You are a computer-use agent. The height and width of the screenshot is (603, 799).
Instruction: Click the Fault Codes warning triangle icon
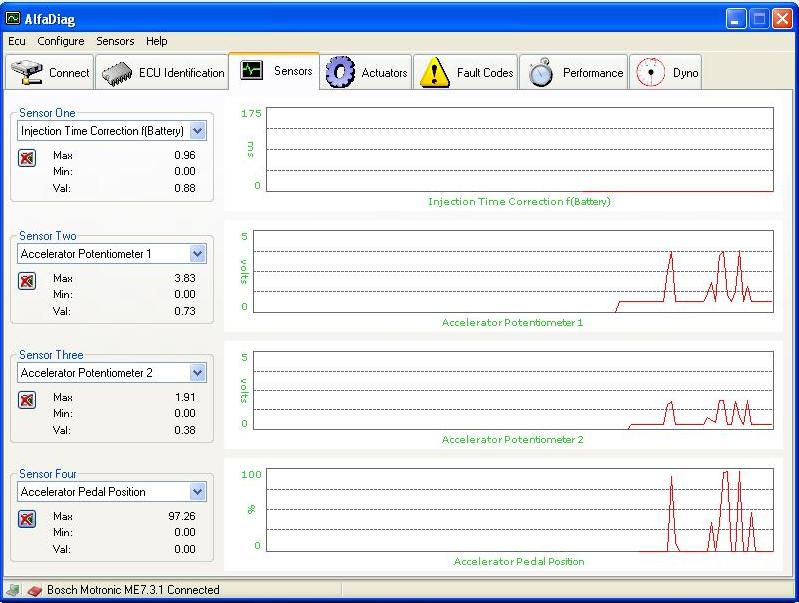(x=434, y=72)
